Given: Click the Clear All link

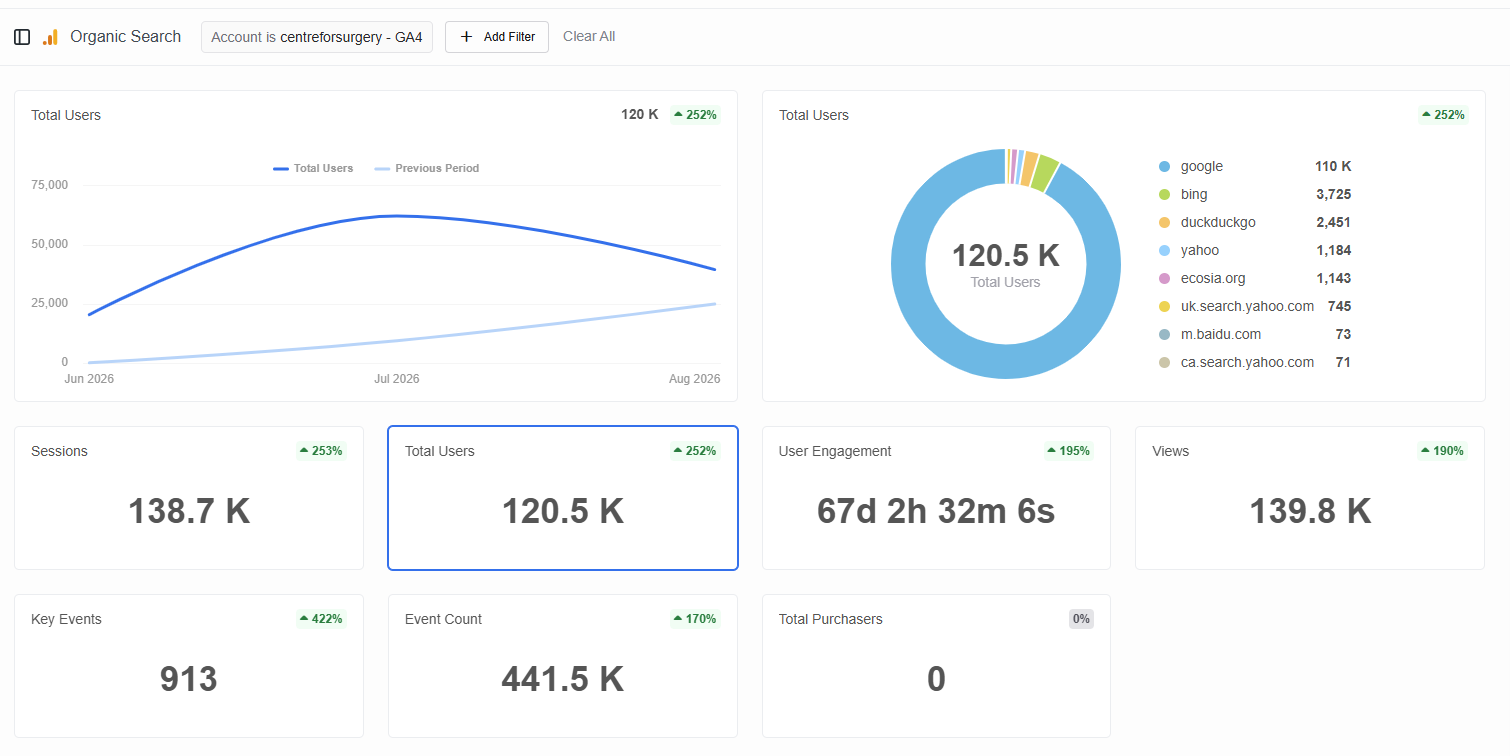Looking at the screenshot, I should [x=589, y=37].
